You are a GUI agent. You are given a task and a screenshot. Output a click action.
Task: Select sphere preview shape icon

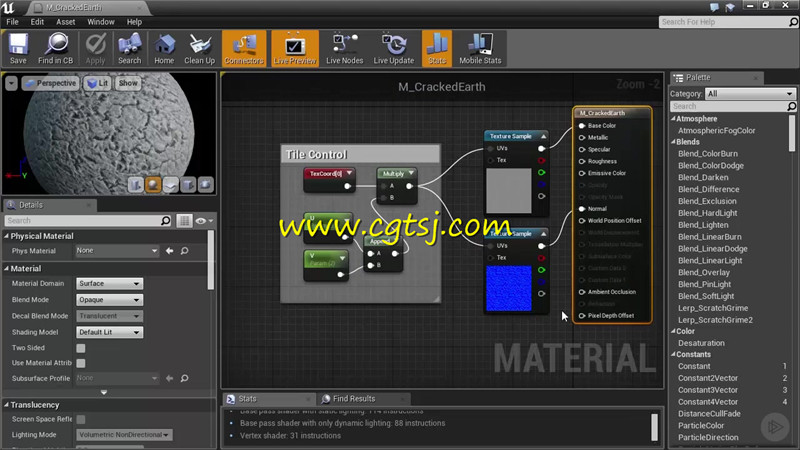153,185
